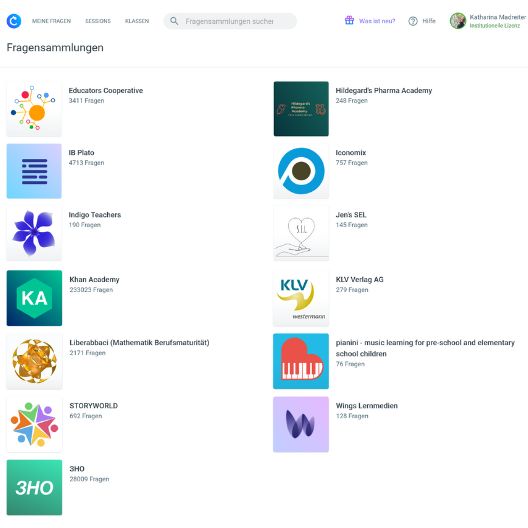Select the 3HO green logo tile

(x=34, y=488)
